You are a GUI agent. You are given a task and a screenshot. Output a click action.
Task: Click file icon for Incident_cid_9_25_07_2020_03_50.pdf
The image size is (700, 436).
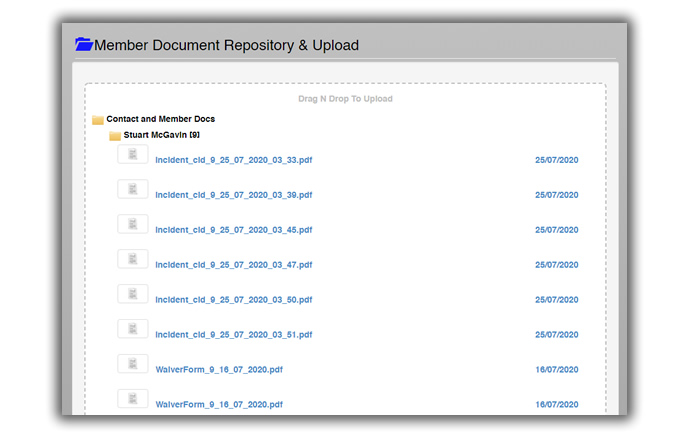(133, 294)
